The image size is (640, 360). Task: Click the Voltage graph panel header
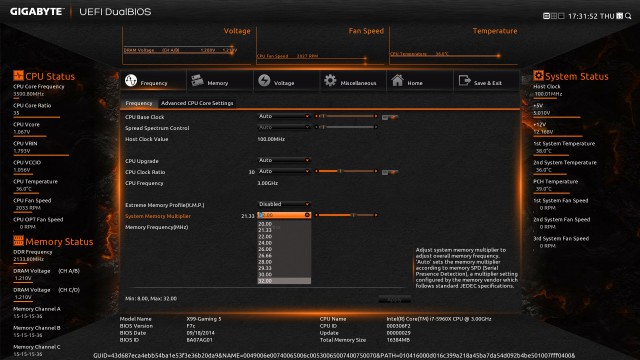tap(237, 31)
